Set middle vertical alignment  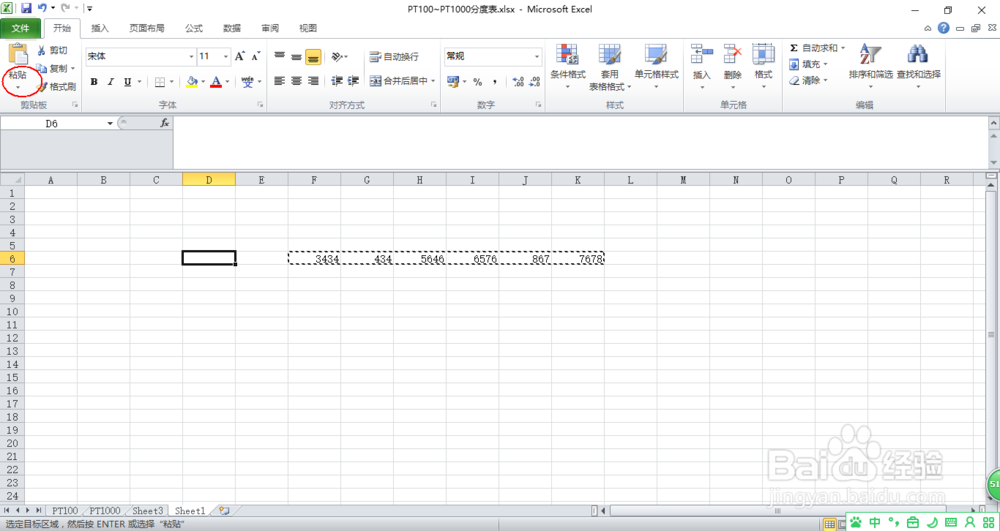(x=296, y=57)
